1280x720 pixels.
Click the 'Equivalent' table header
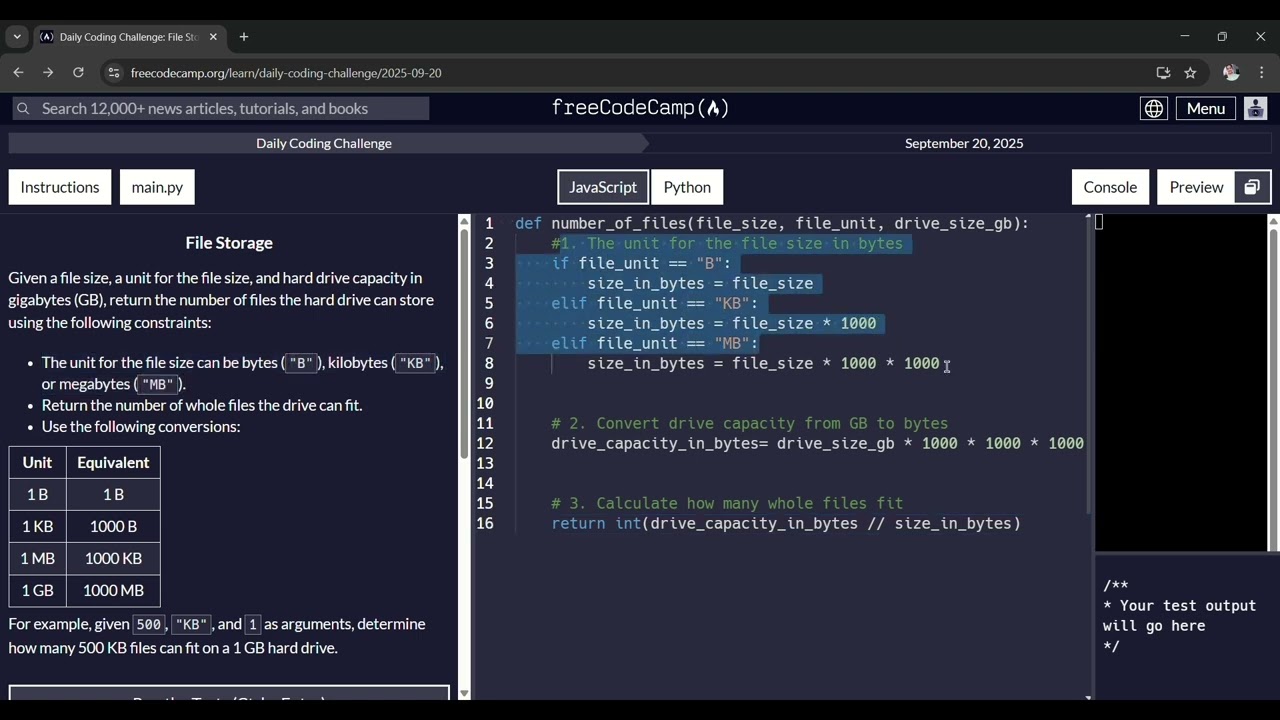pos(113,462)
